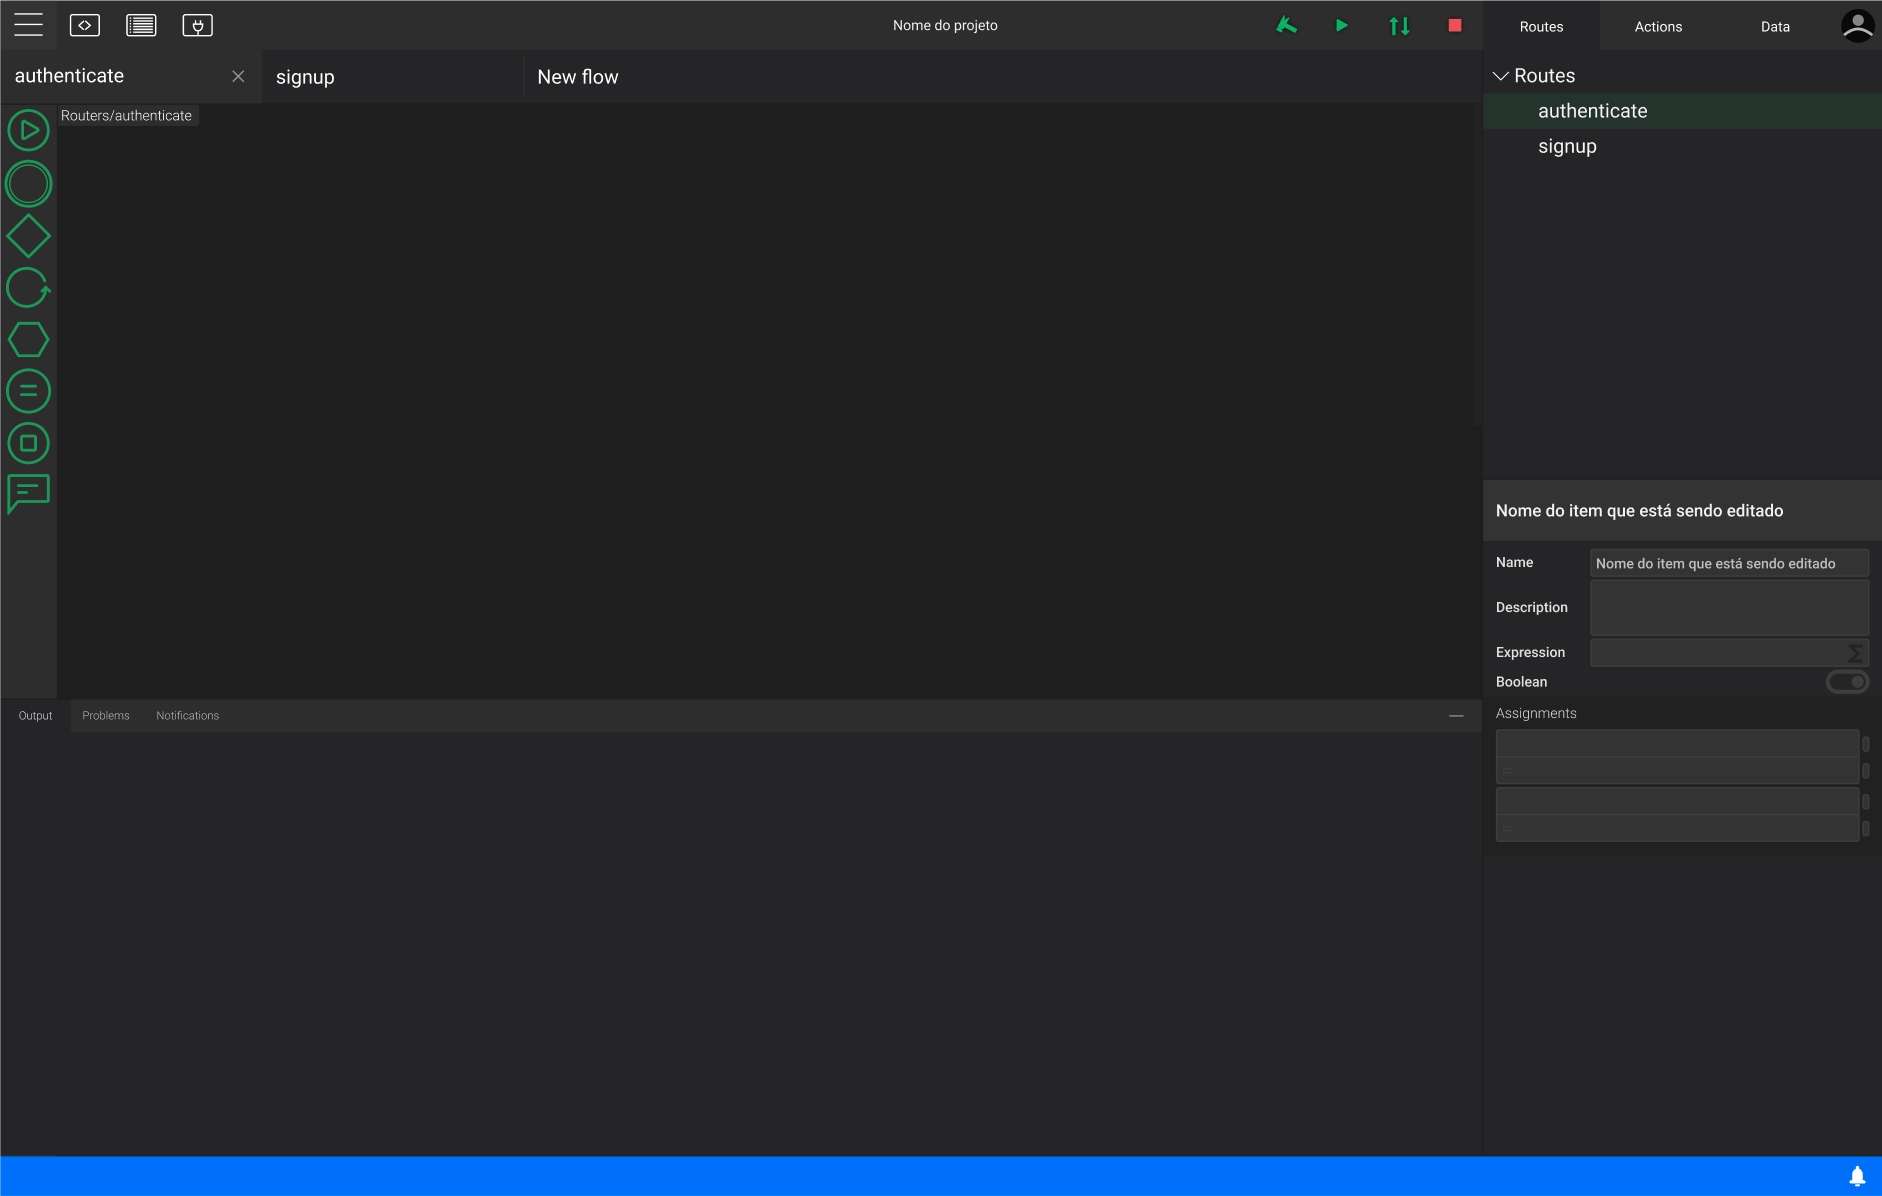Click the green up-down arrows sync icon
The width and height of the screenshot is (1882, 1196).
[x=1399, y=26]
